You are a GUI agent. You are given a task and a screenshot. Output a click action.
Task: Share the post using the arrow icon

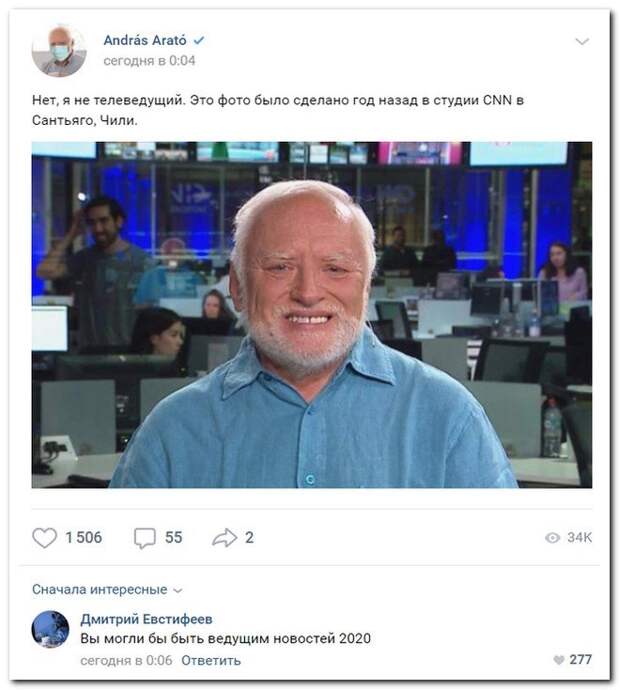pos(224,537)
